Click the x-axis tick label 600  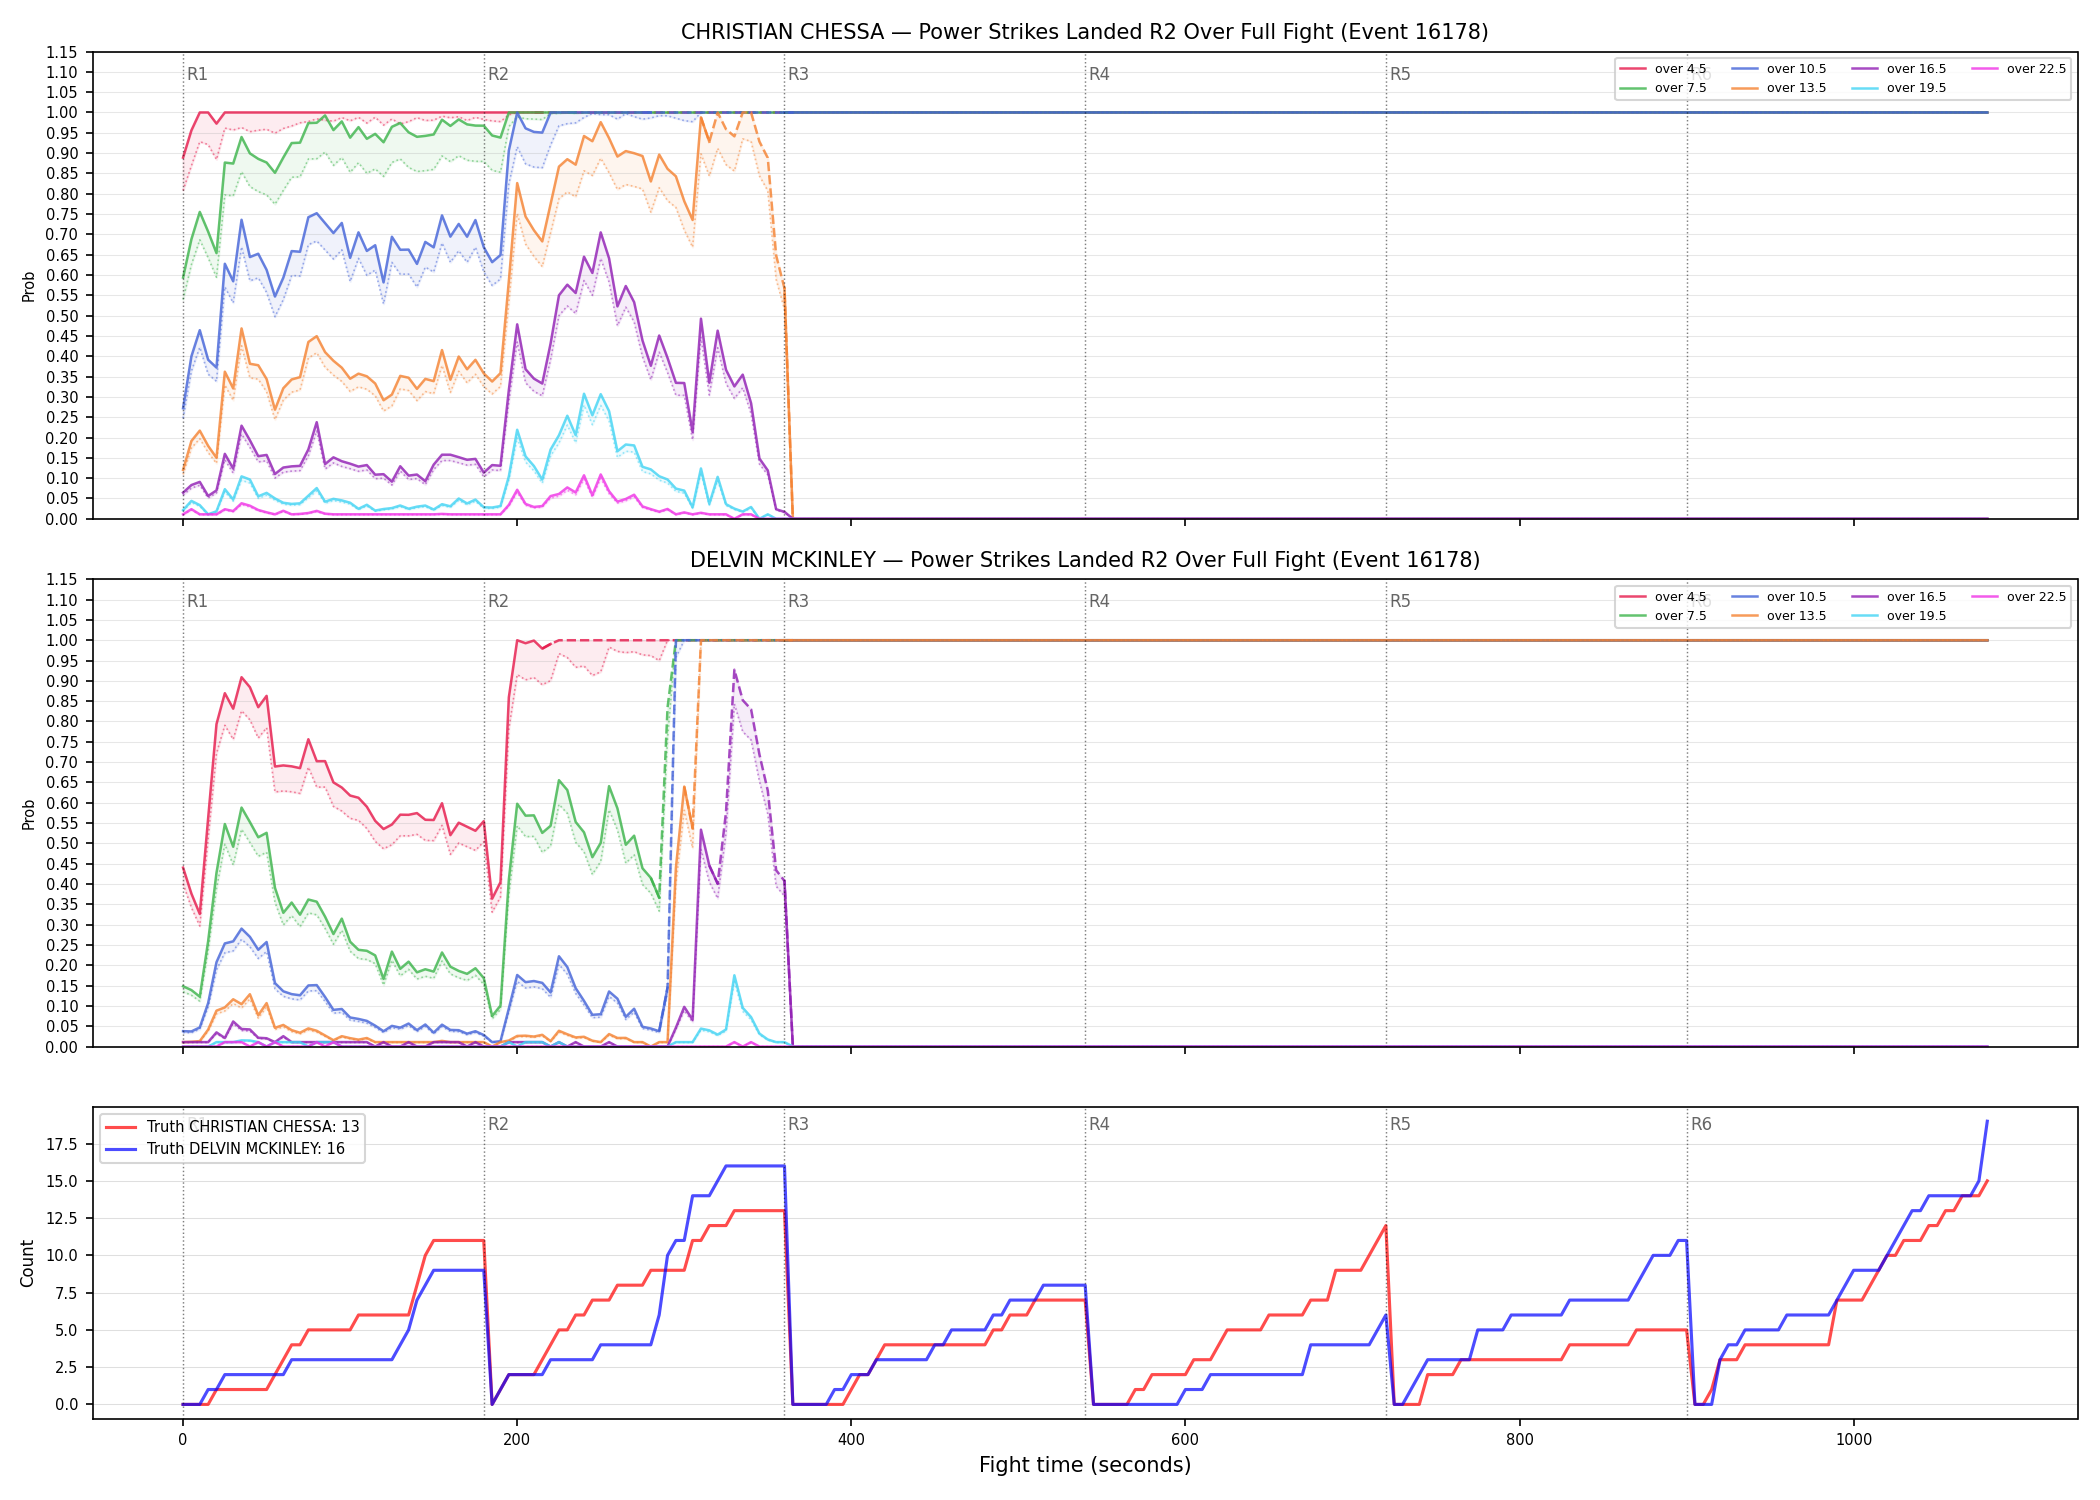[1185, 1440]
